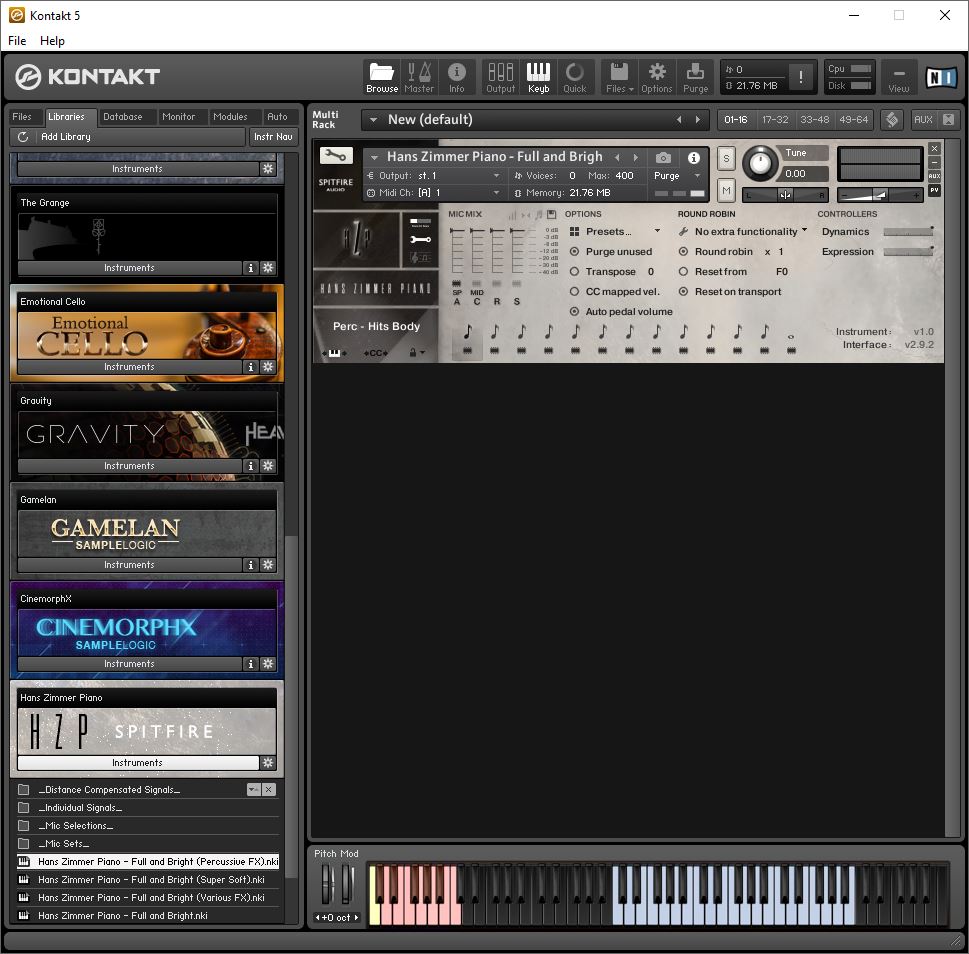Viewport: 969px width, 954px height.
Task: Show rack page 17-32
Action: point(775,120)
